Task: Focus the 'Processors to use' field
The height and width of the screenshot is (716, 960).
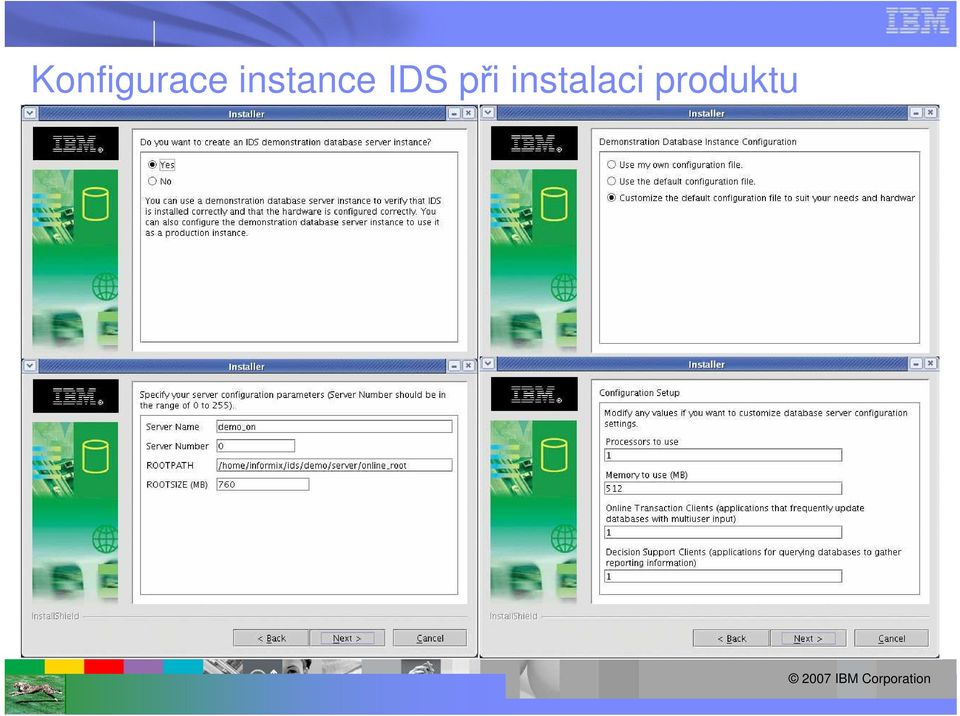Action: [723, 455]
